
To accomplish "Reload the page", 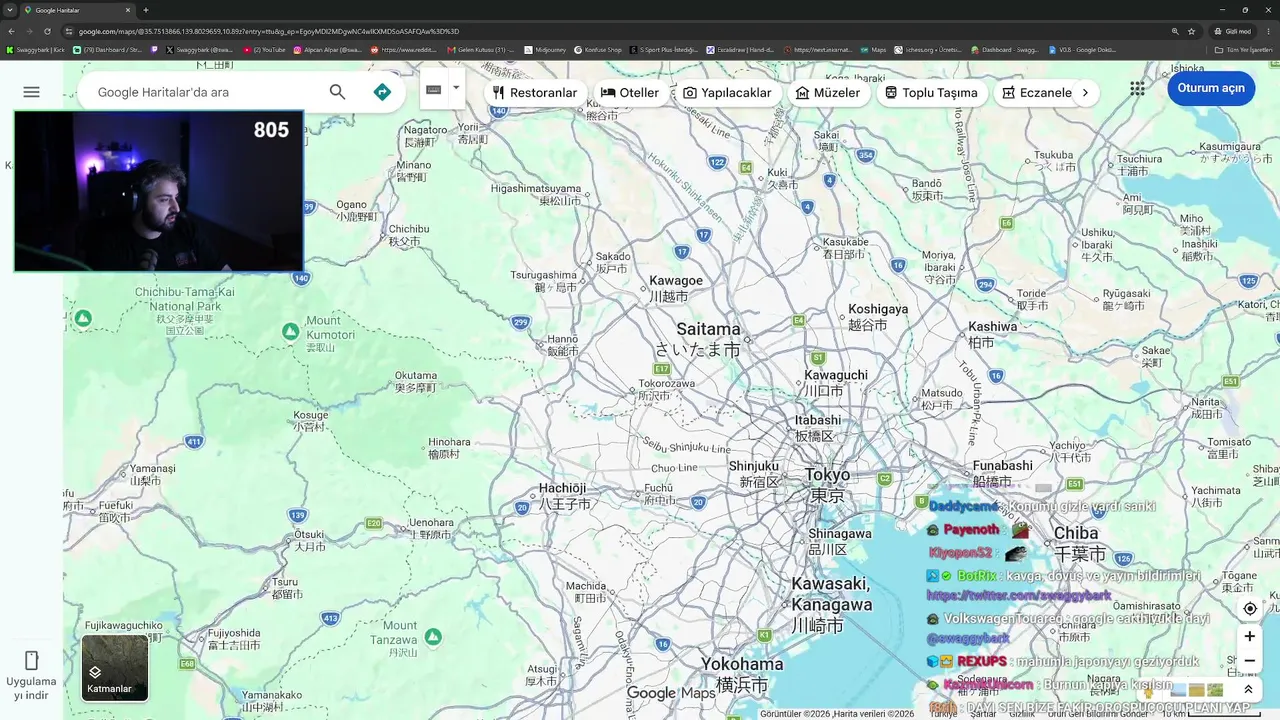I will click(x=47, y=31).
